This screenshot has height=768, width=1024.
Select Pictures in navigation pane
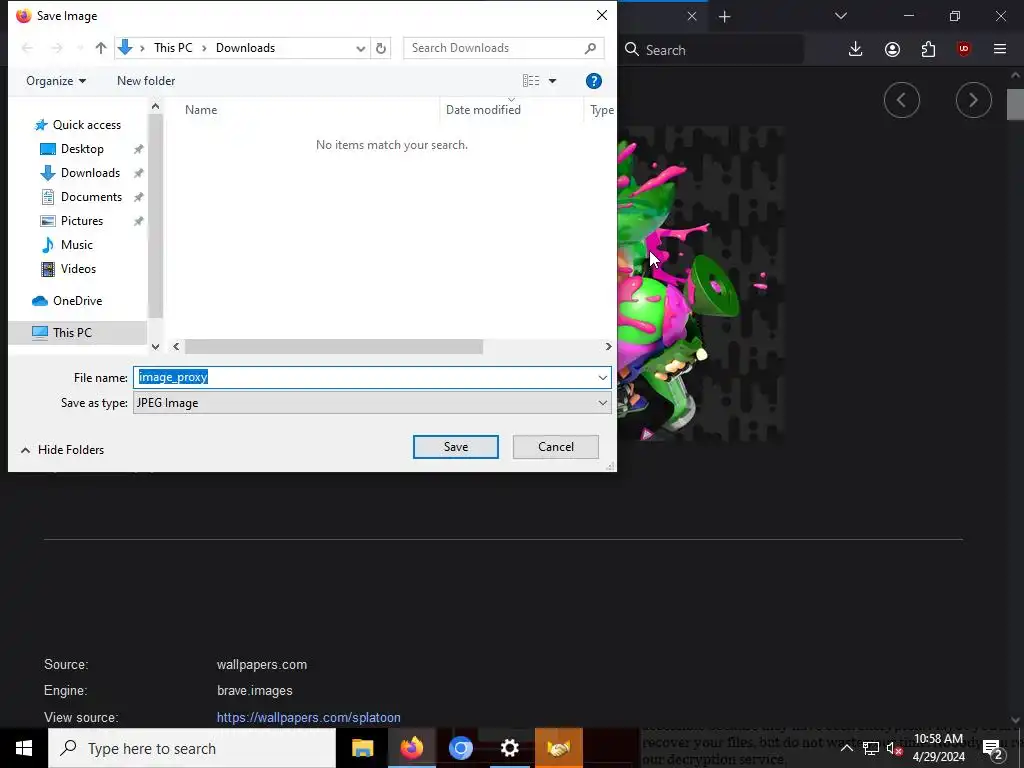tap(82, 221)
